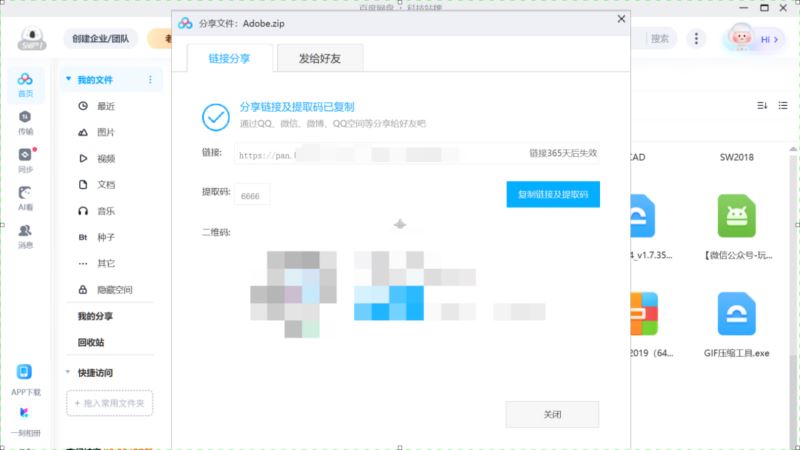Image resolution: width=800 pixels, height=450 pixels.
Task: Click the 创建企业/团队 button
Action: pyautogui.click(x=101, y=39)
